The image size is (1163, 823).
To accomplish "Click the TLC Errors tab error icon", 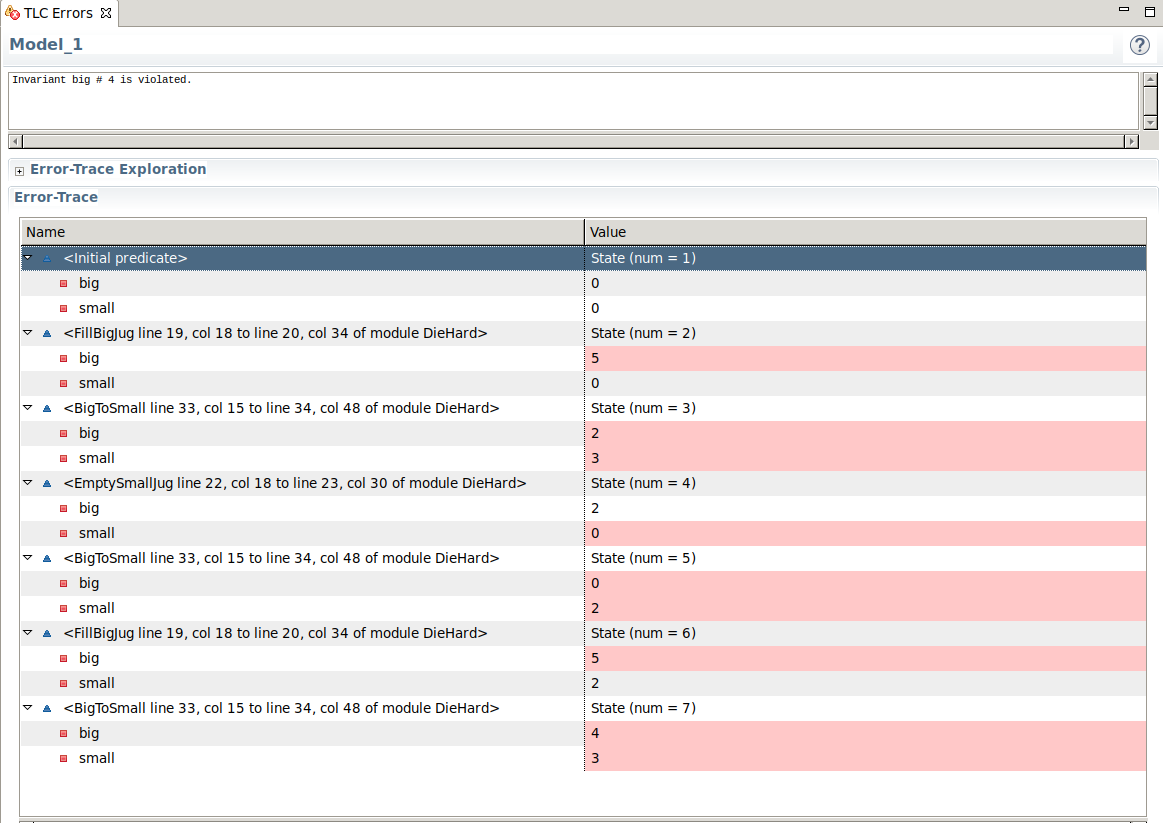I will pyautogui.click(x=12, y=13).
